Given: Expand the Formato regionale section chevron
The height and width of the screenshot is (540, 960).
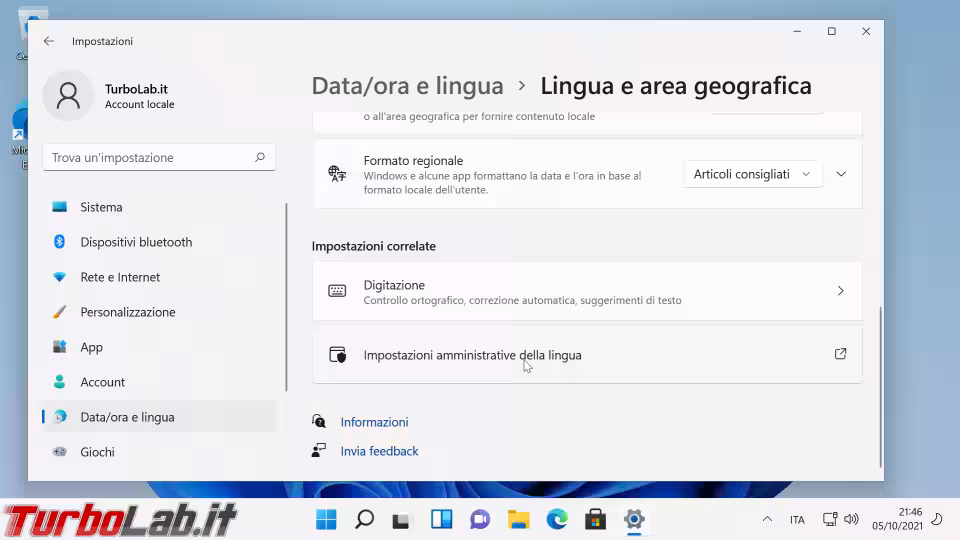Looking at the screenshot, I should click(841, 174).
